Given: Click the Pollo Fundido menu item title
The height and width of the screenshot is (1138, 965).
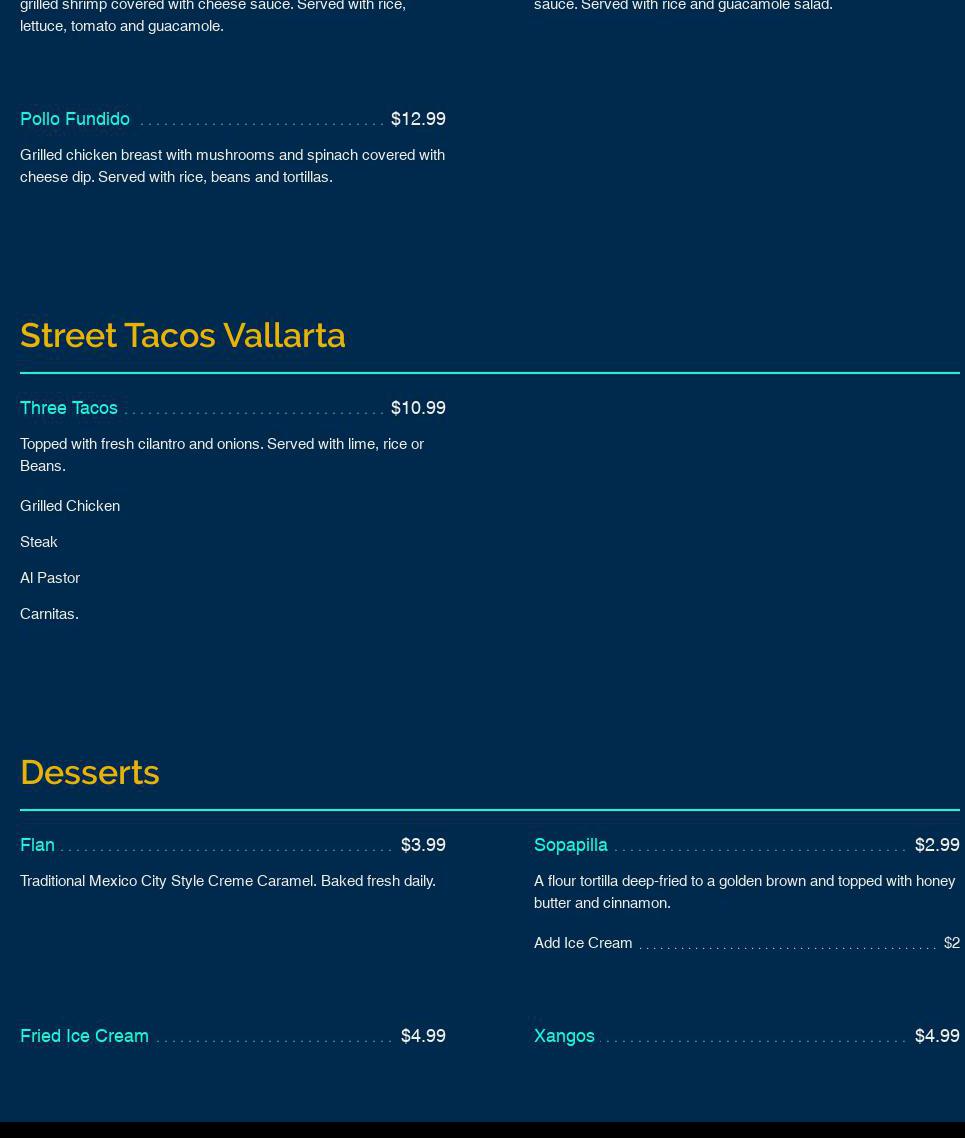Looking at the screenshot, I should point(75,119).
